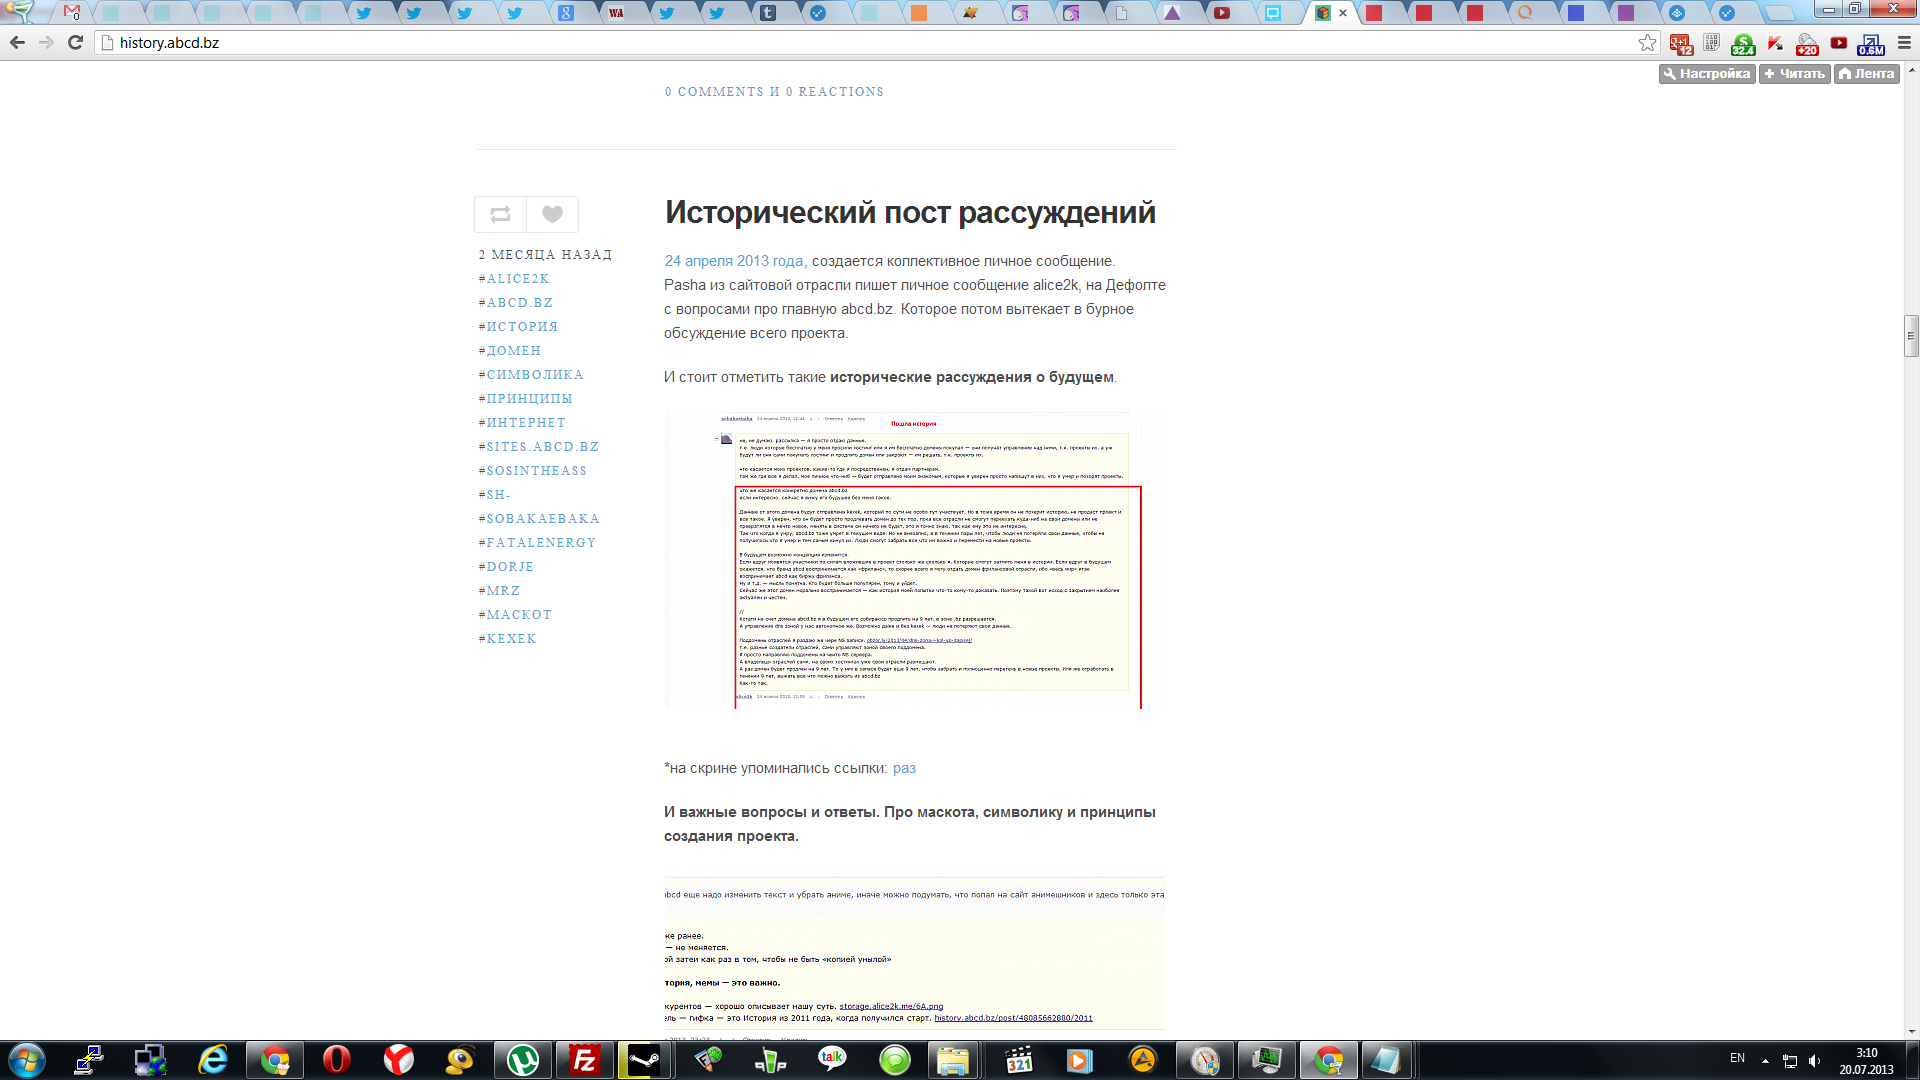Click Читать follow button
This screenshot has height=1080, width=1920.
pyautogui.click(x=1794, y=74)
